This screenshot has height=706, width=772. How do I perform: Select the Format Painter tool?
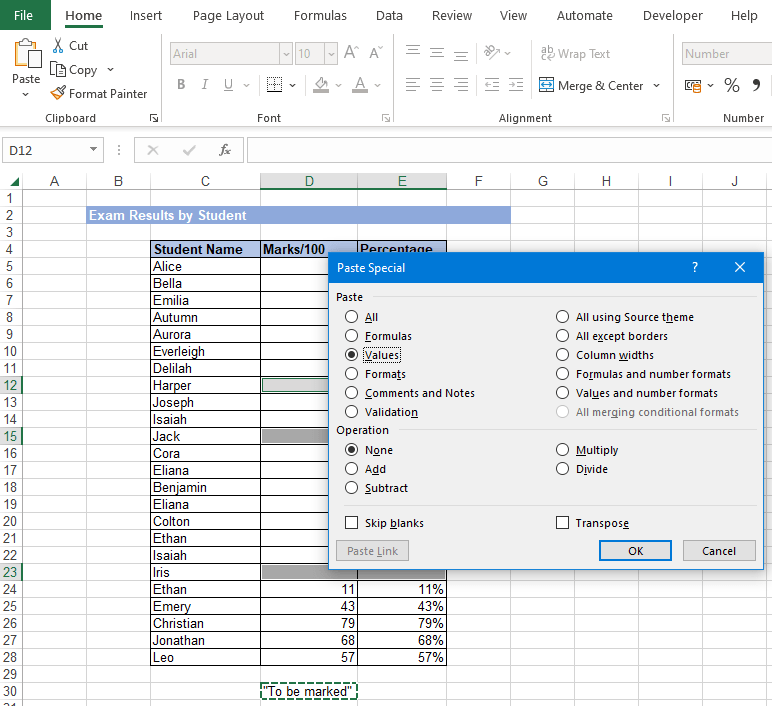[x=98, y=94]
